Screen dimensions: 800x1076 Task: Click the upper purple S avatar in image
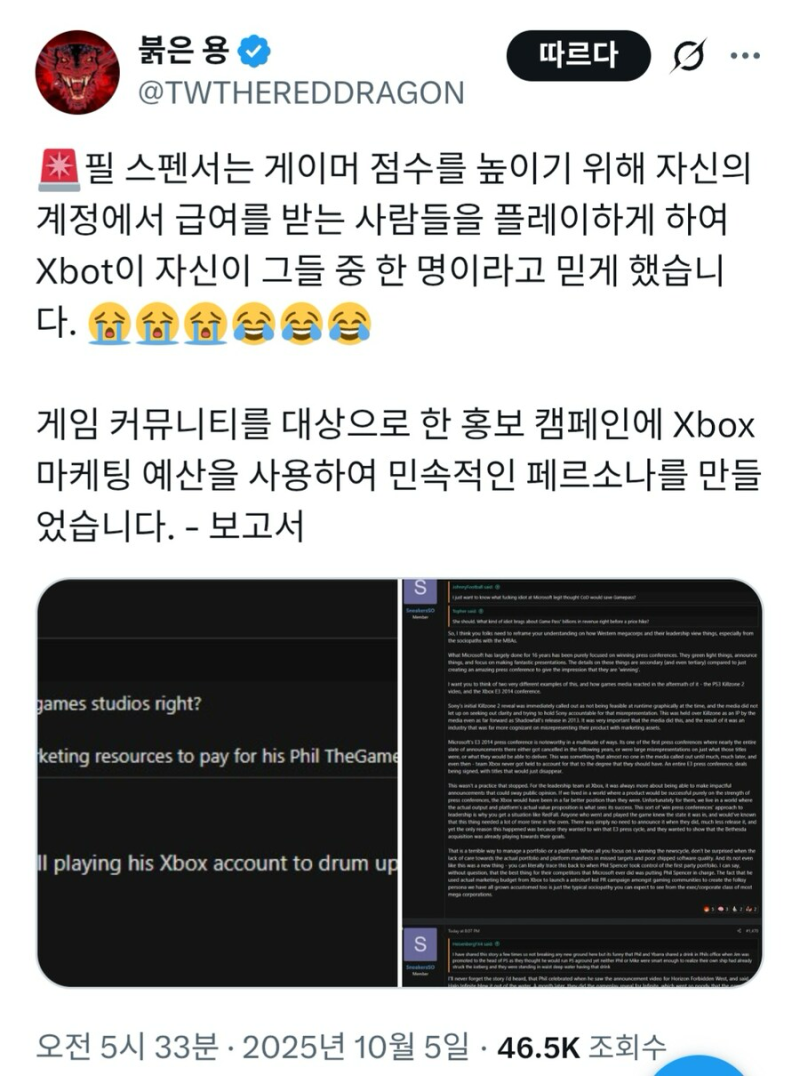[420, 588]
